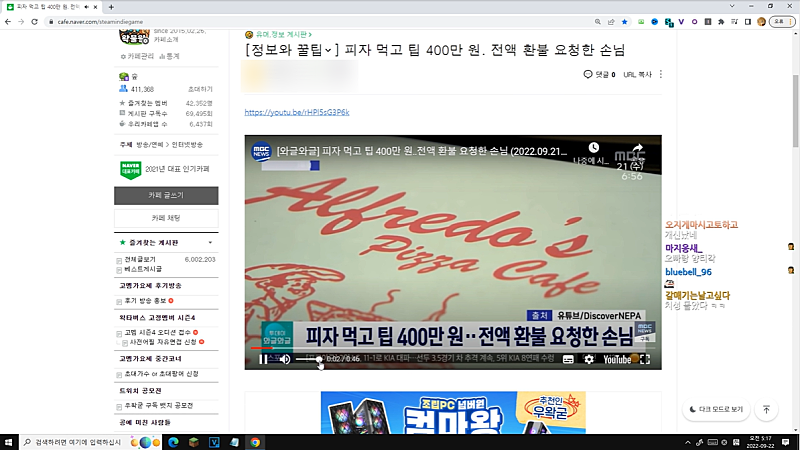The height and width of the screenshot is (450, 800).
Task: Open the Windows notification center
Action: tap(786, 442)
